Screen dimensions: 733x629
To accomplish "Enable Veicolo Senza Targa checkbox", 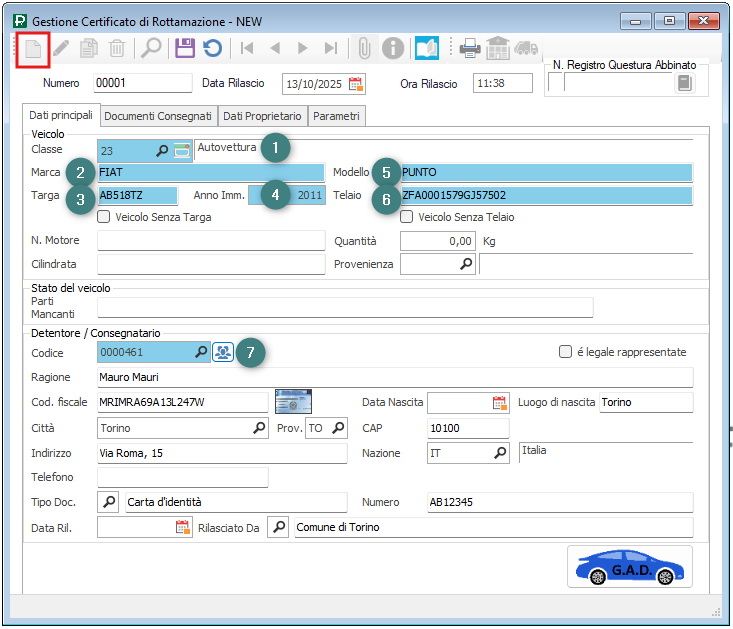I will click(x=104, y=216).
